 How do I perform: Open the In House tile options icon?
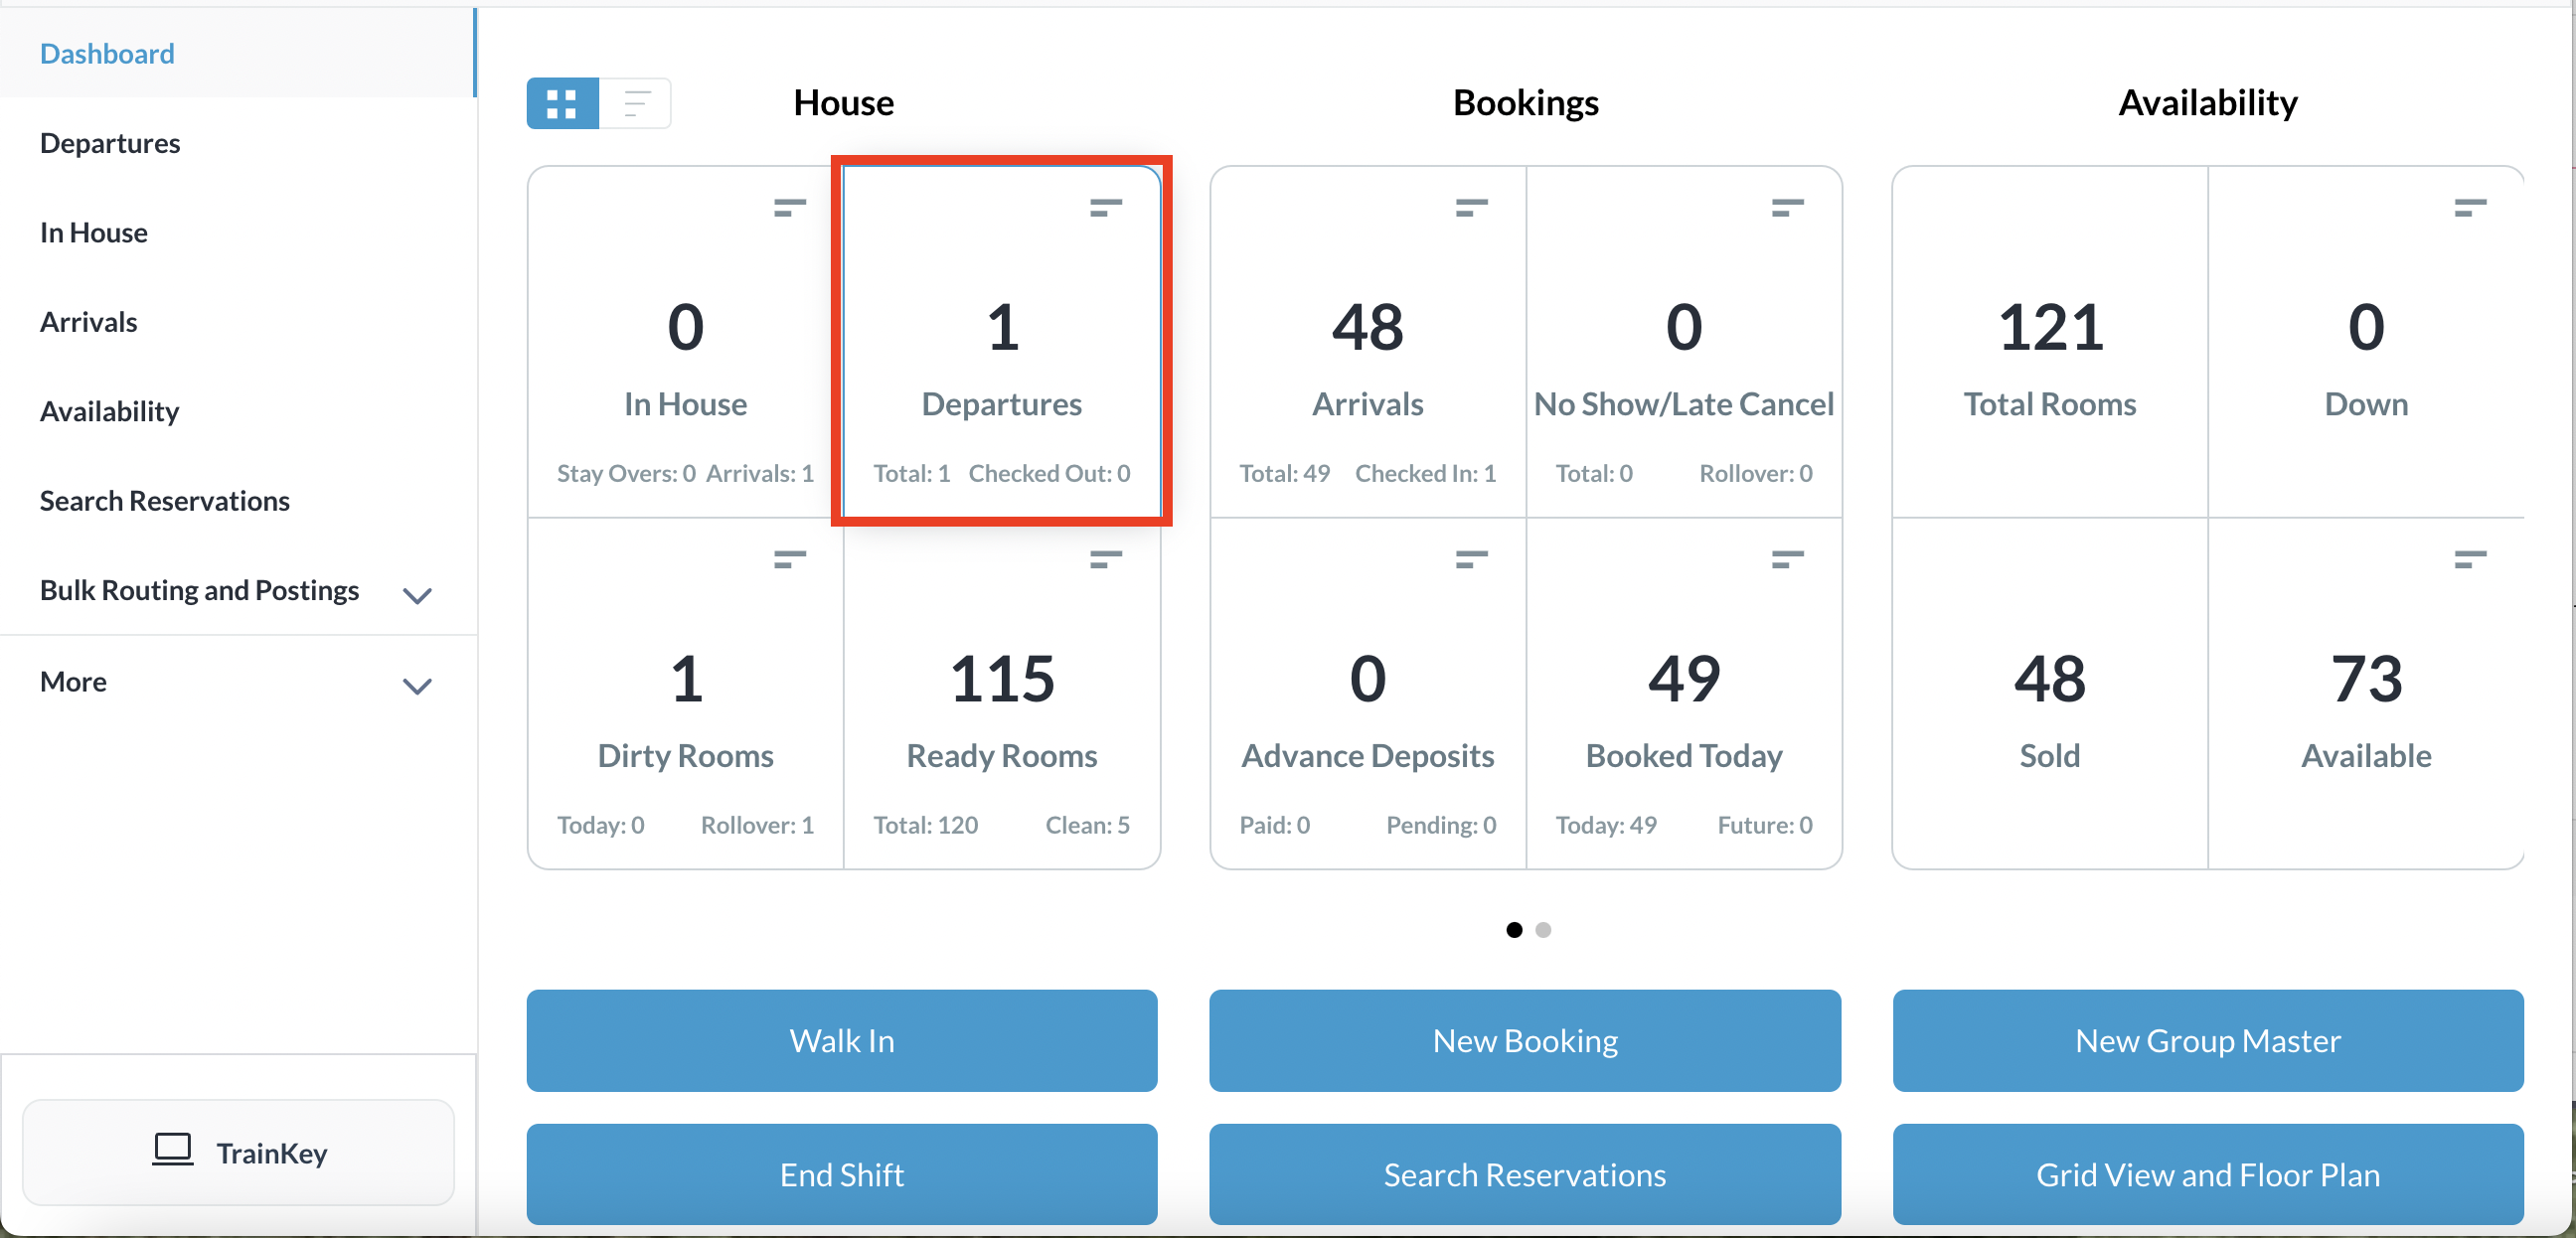[x=789, y=208]
